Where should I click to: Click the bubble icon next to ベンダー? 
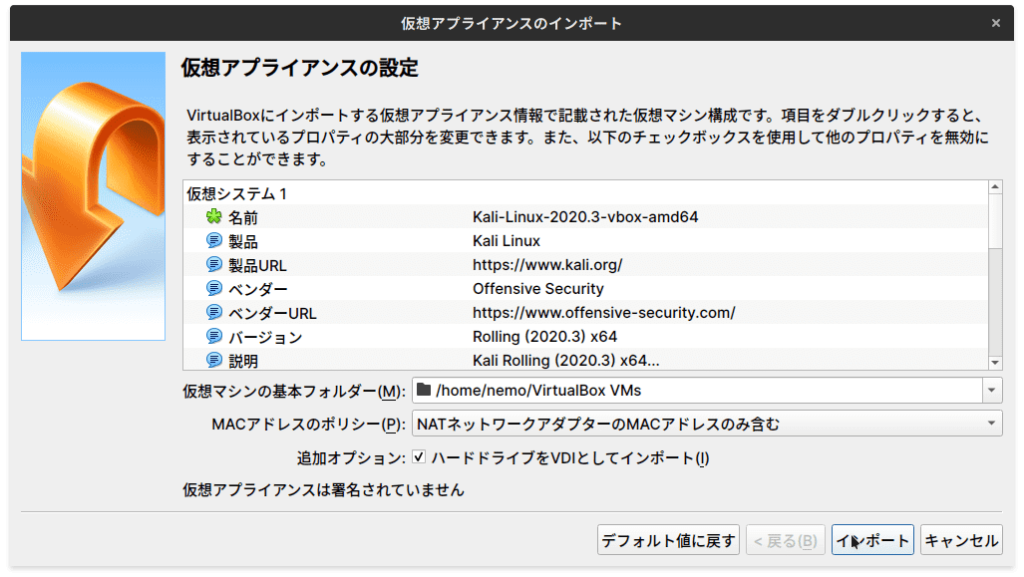click(x=214, y=288)
